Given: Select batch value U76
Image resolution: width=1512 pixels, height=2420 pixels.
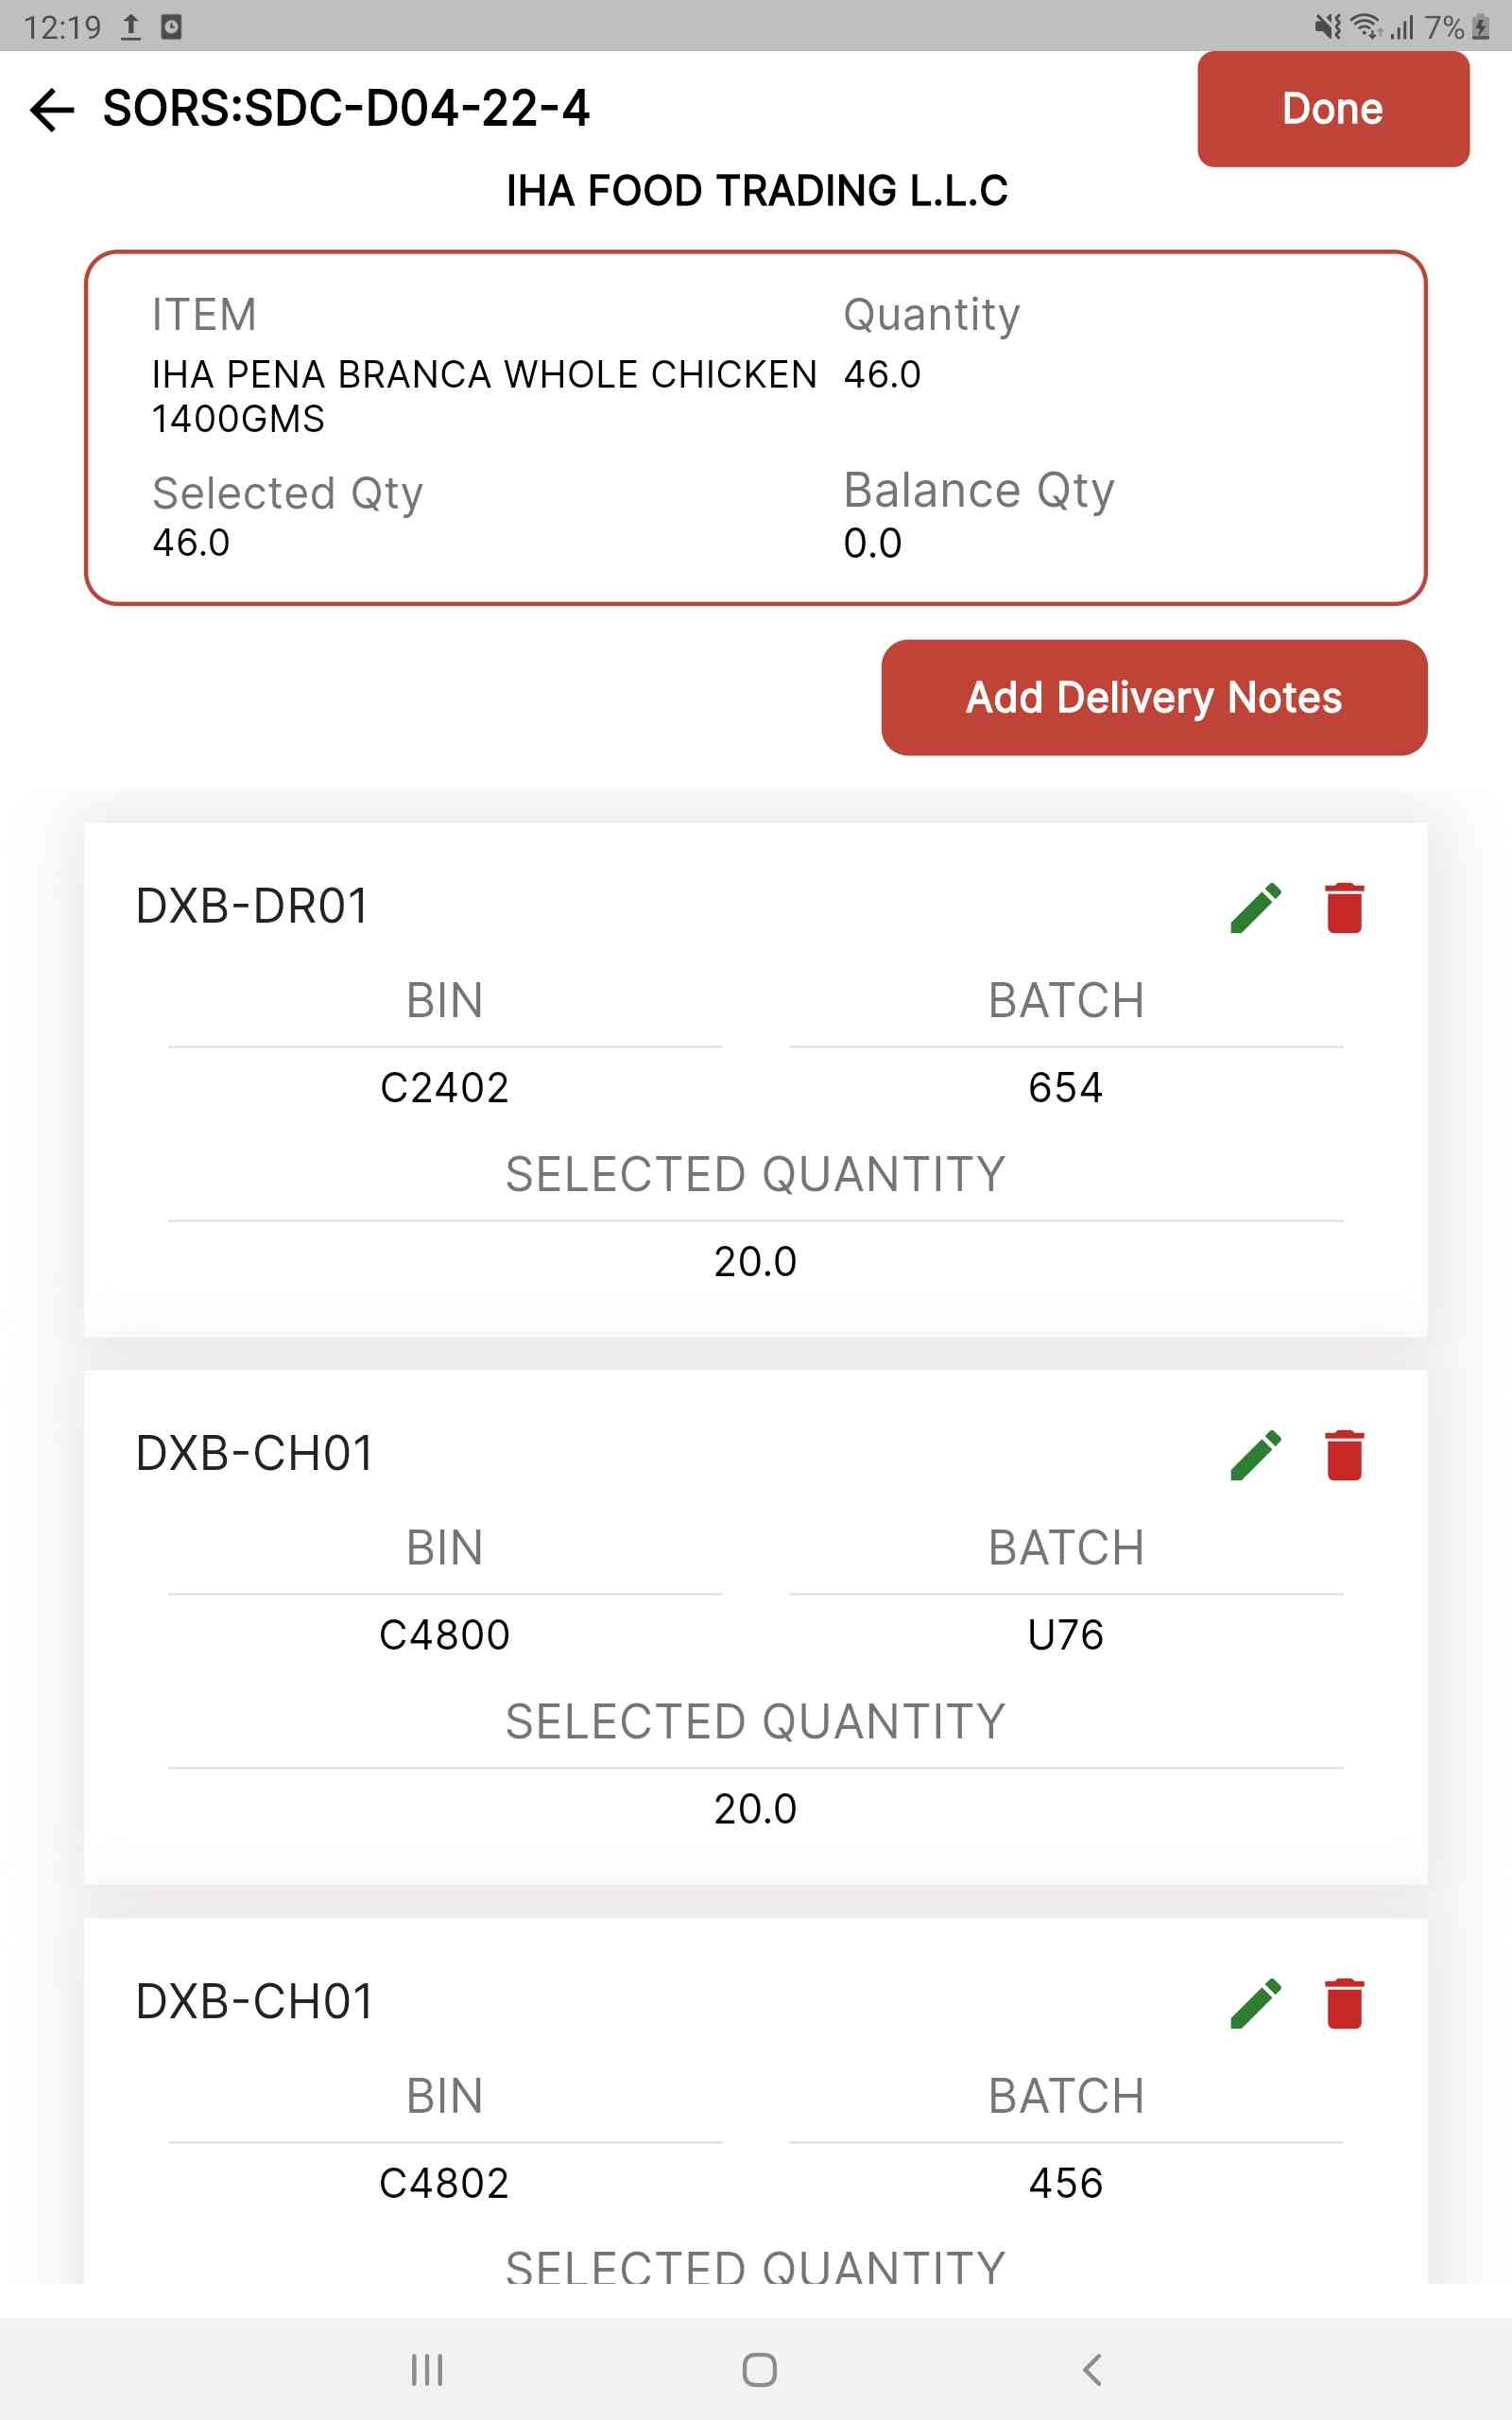Looking at the screenshot, I should [1066, 1635].
